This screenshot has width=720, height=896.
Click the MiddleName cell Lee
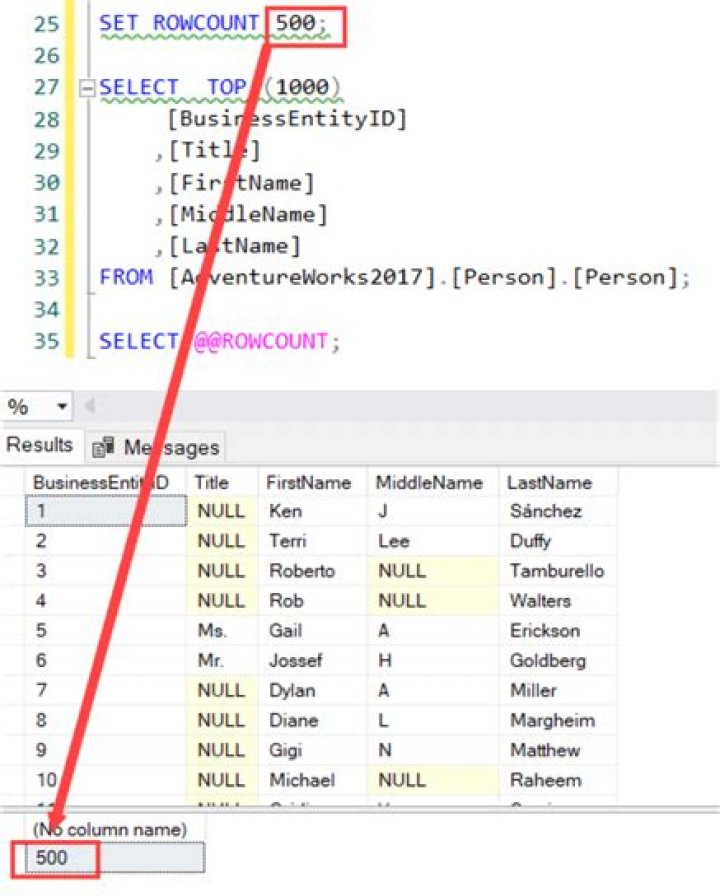pos(433,541)
